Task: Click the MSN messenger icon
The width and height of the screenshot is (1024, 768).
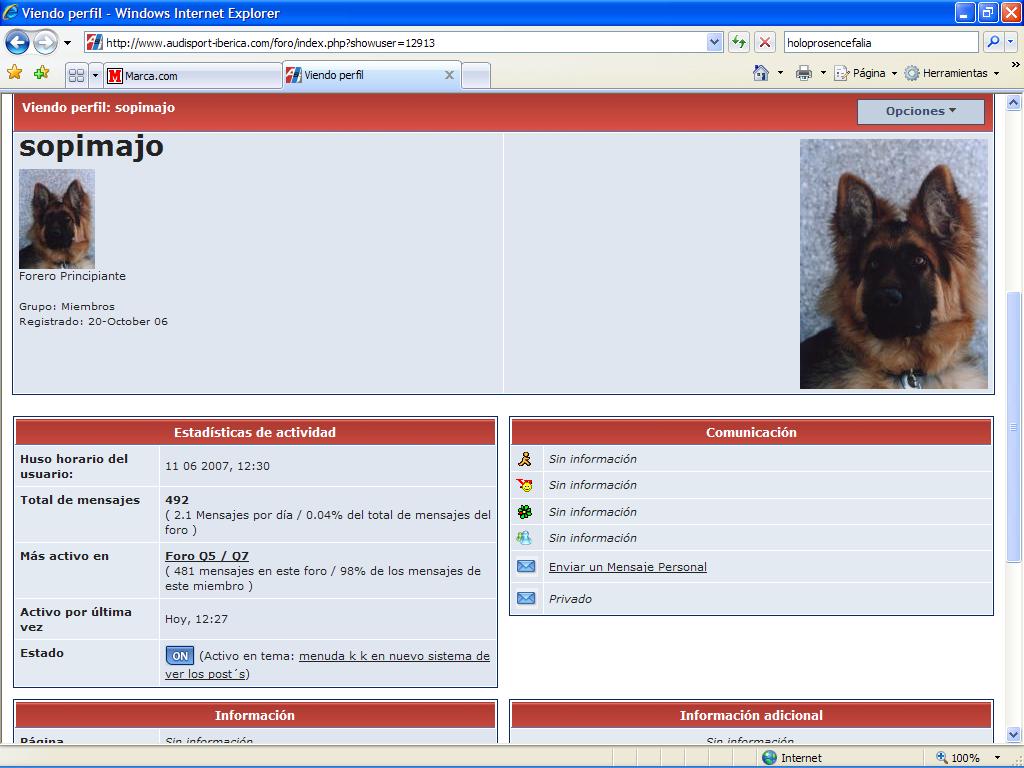Action: 524,537
